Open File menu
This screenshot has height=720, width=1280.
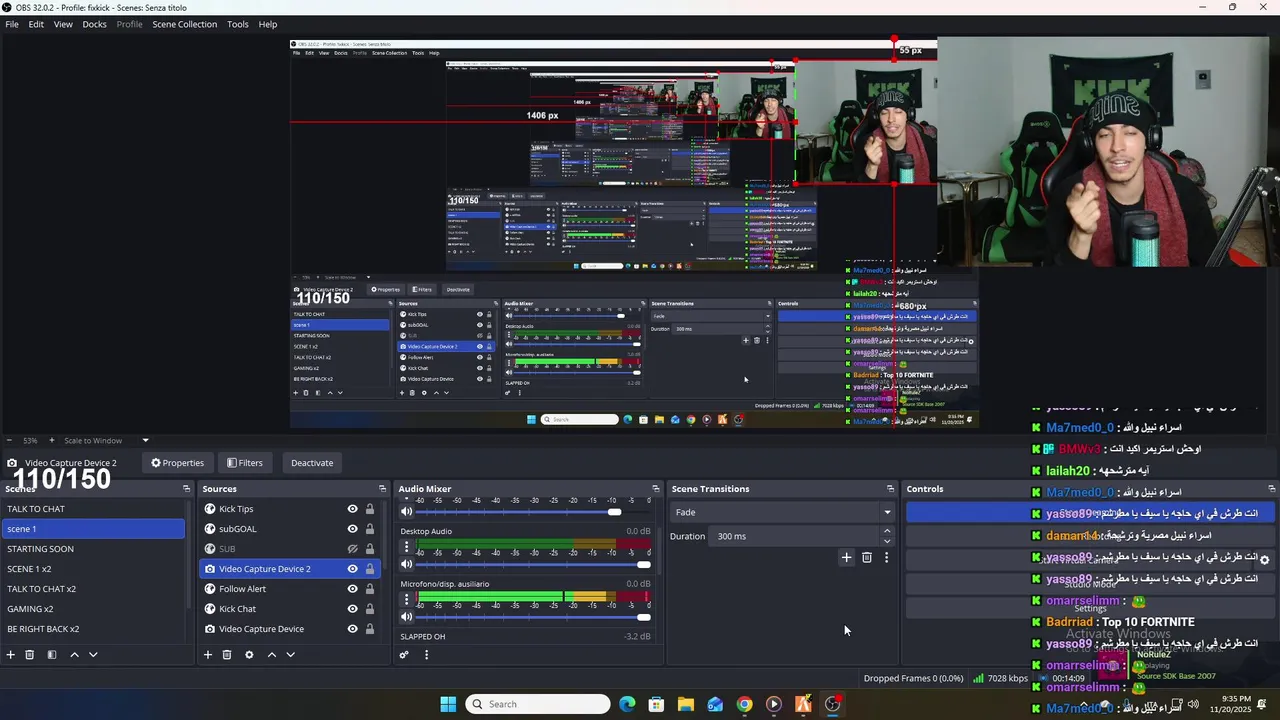point(12,24)
